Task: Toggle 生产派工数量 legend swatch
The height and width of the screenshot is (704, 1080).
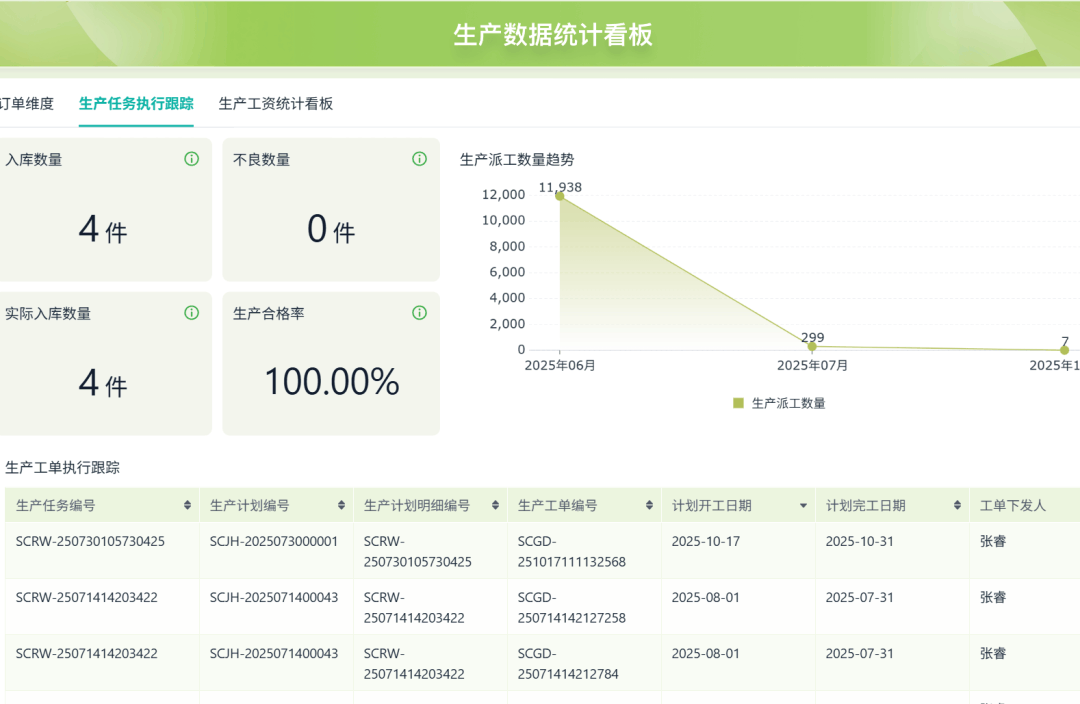Action: (x=738, y=403)
